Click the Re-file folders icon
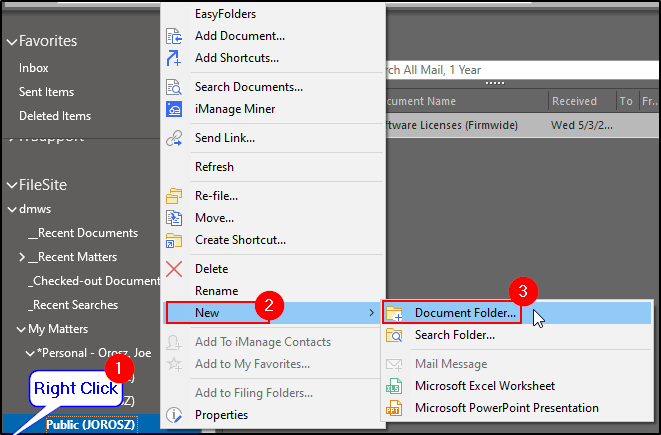Screen dimensions: 661x435 point(174,196)
